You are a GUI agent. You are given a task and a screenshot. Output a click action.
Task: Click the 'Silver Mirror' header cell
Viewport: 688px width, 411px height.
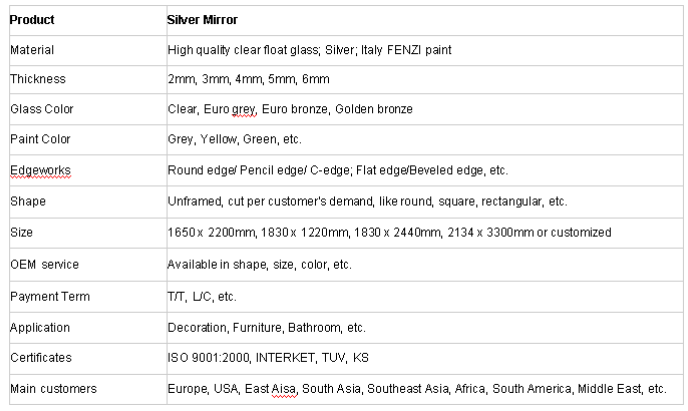click(x=202, y=19)
